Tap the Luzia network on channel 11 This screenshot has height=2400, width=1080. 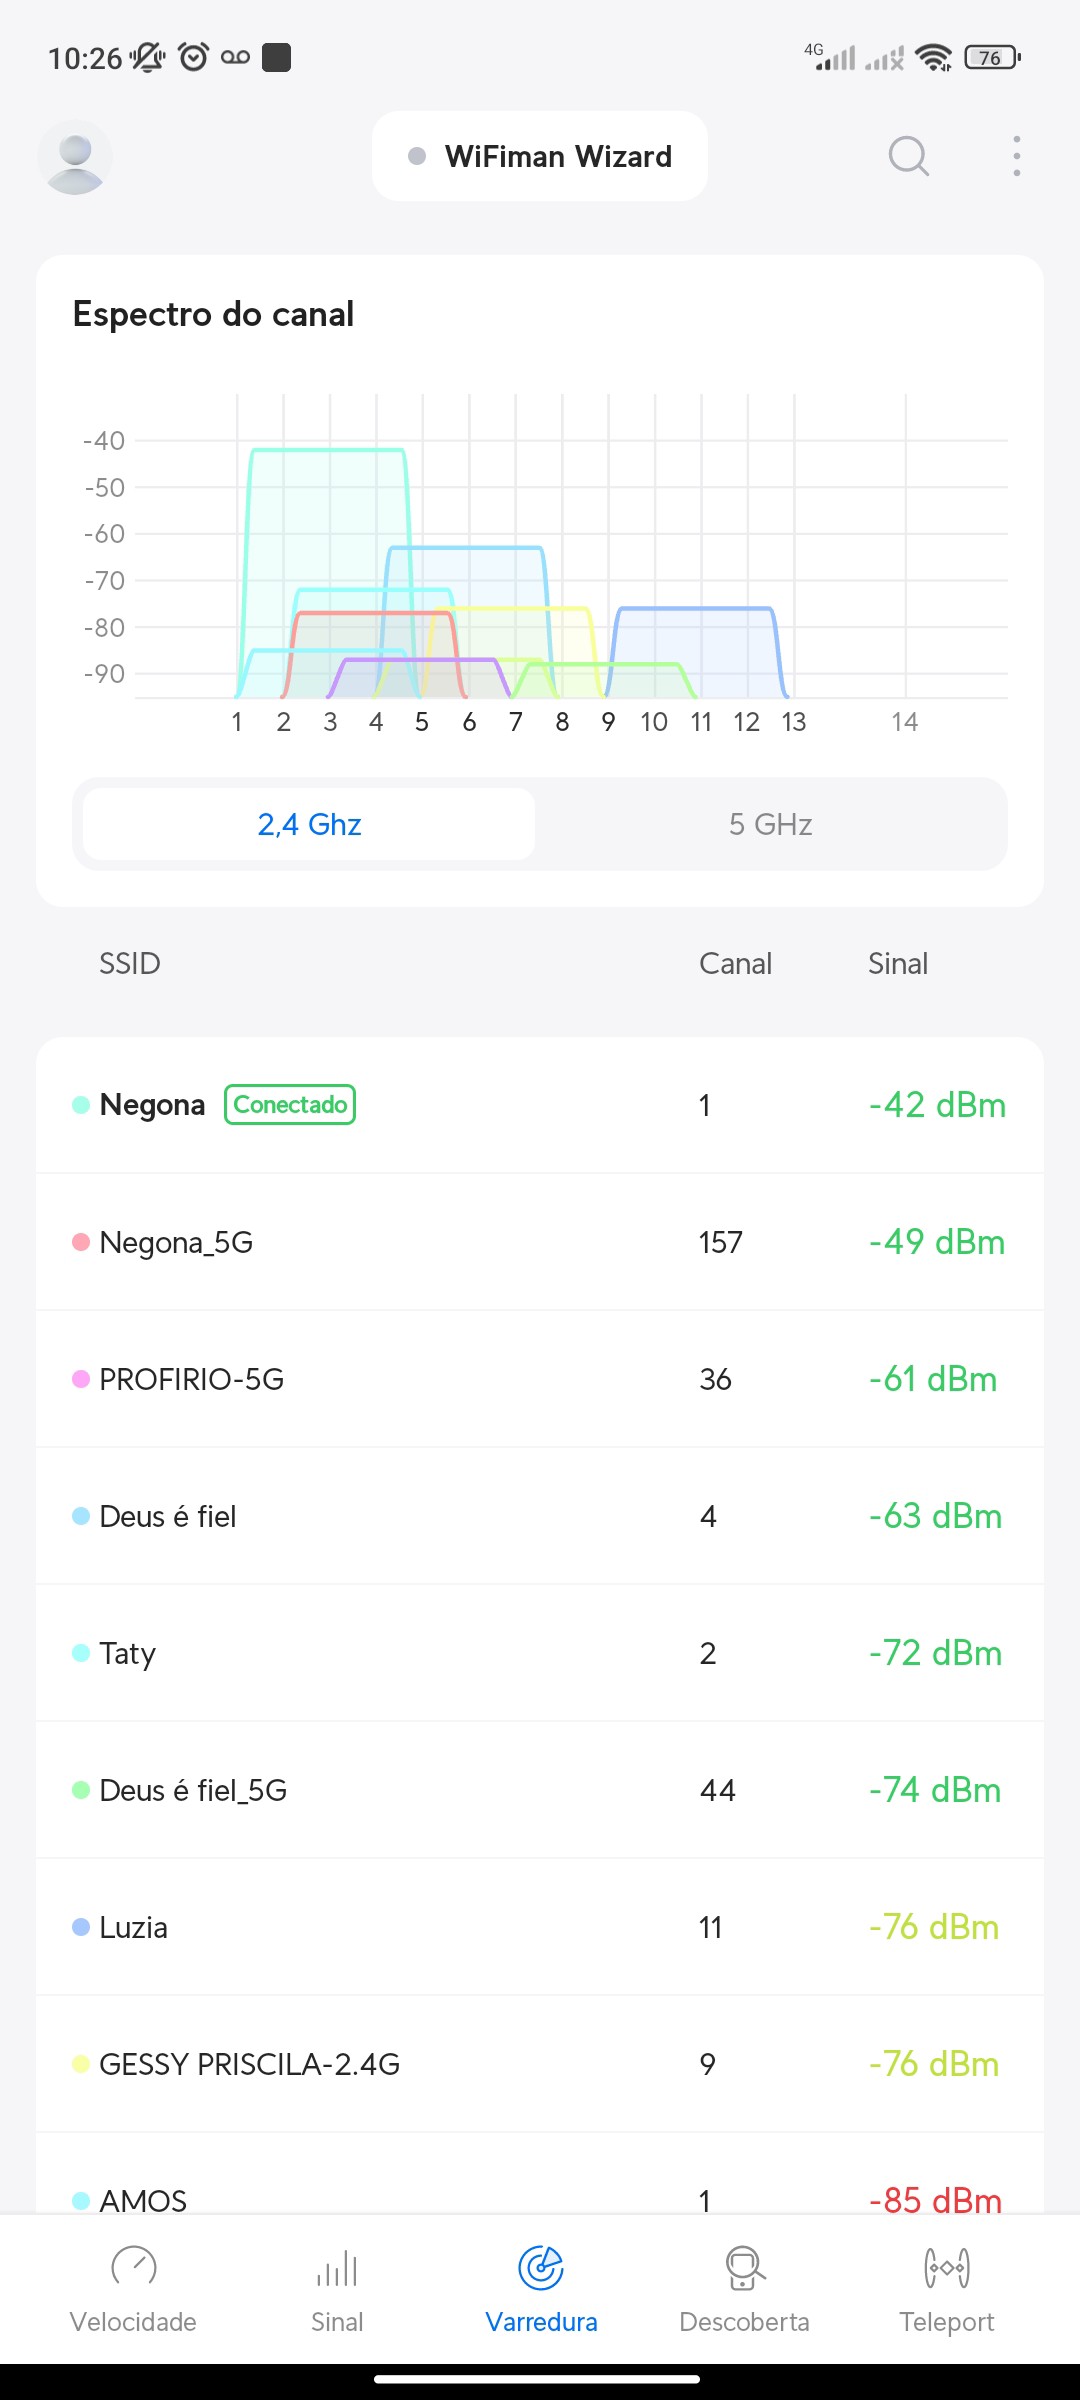[540, 1927]
